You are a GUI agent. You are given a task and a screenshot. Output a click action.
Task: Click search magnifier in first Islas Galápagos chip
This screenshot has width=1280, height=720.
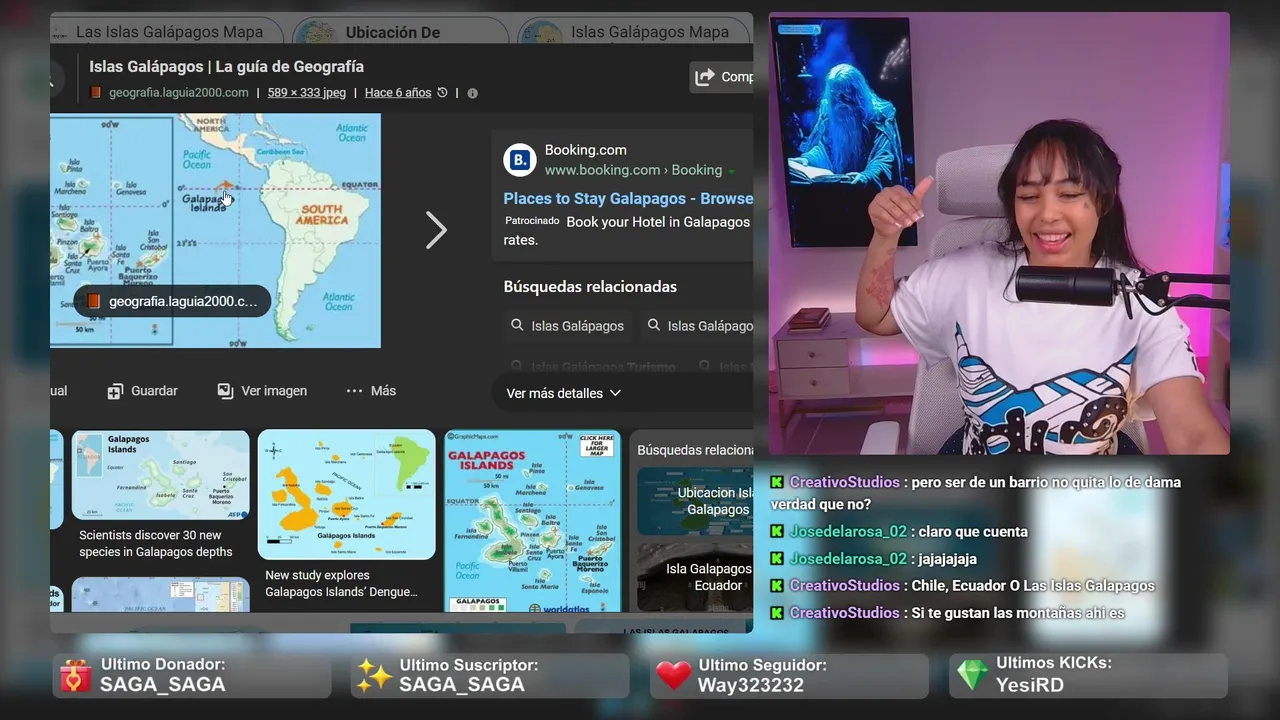coord(517,325)
